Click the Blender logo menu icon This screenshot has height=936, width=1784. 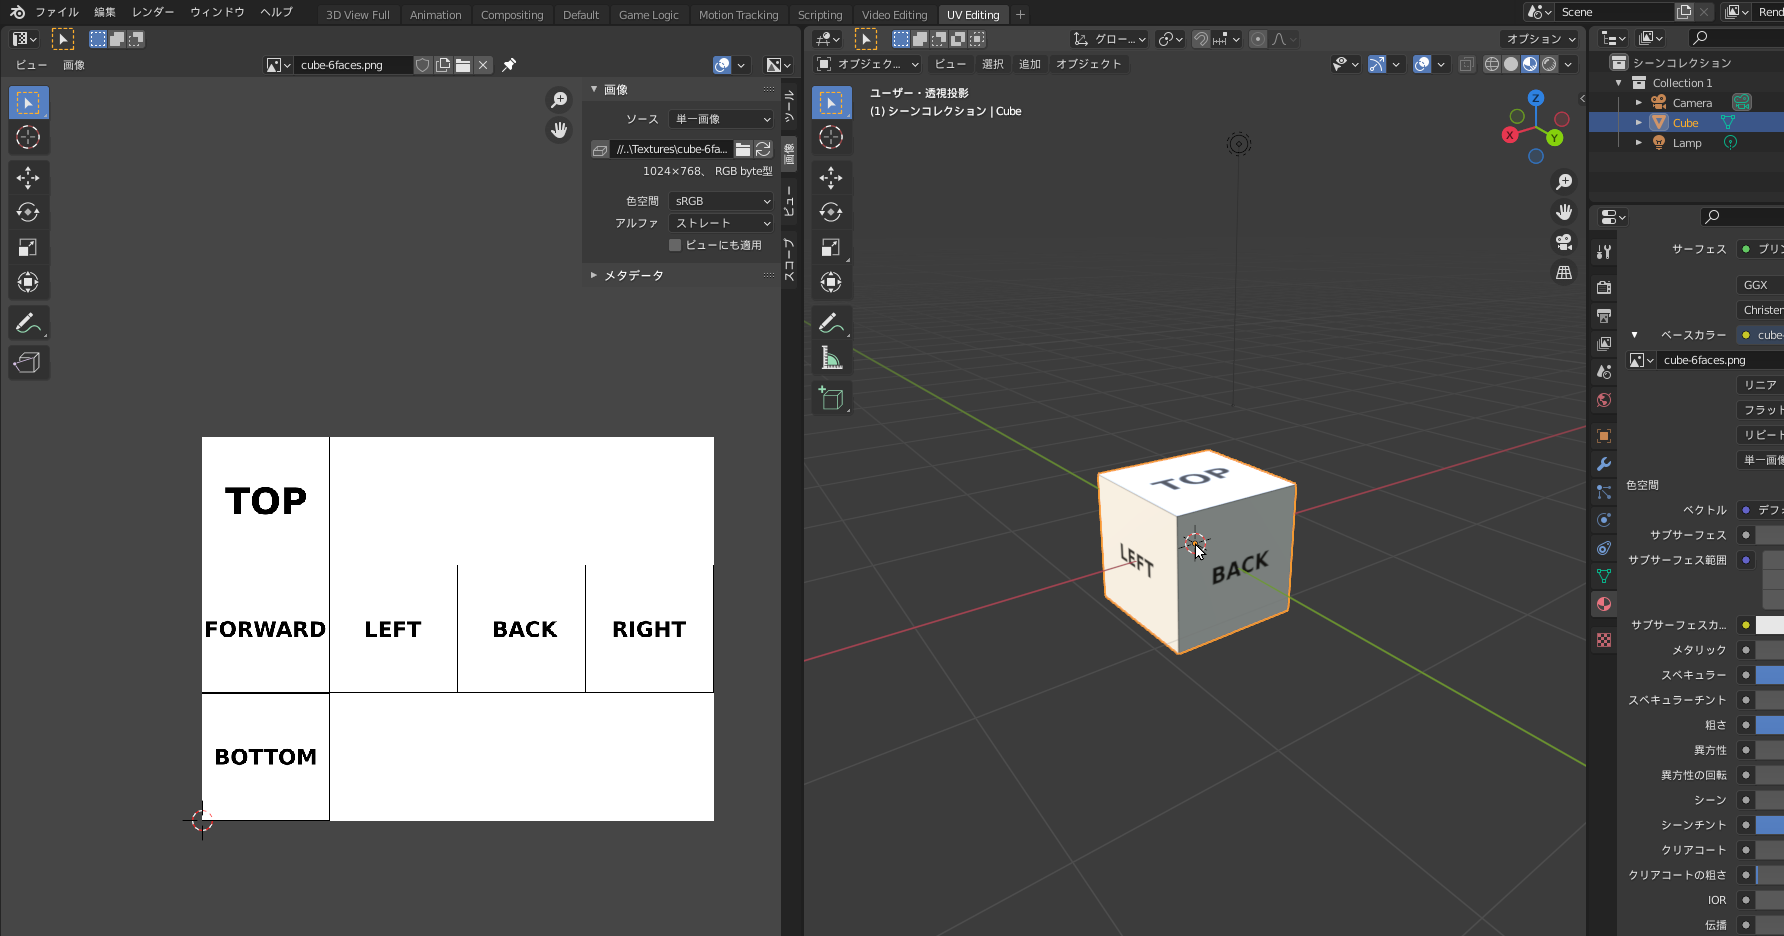click(17, 12)
